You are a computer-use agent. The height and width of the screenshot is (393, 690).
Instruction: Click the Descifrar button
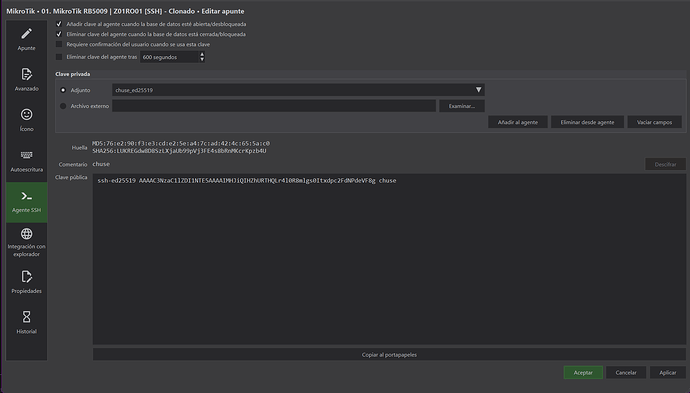pos(665,165)
